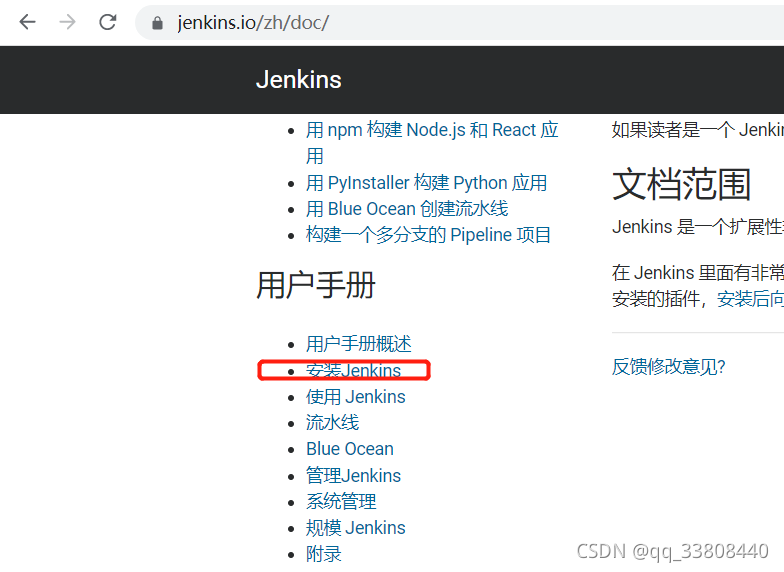The width and height of the screenshot is (784, 572).
Task: Open the '系统管理' link
Action: pos(341,502)
